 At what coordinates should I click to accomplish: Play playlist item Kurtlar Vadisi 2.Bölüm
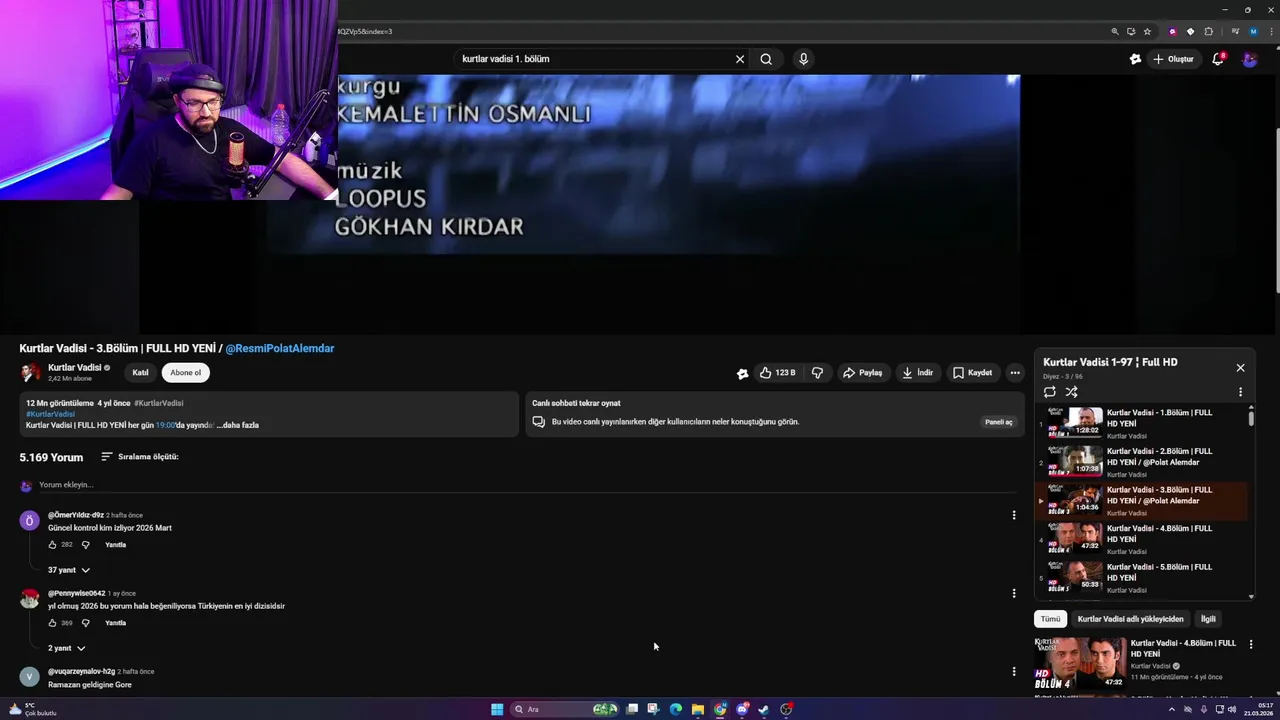1140,462
